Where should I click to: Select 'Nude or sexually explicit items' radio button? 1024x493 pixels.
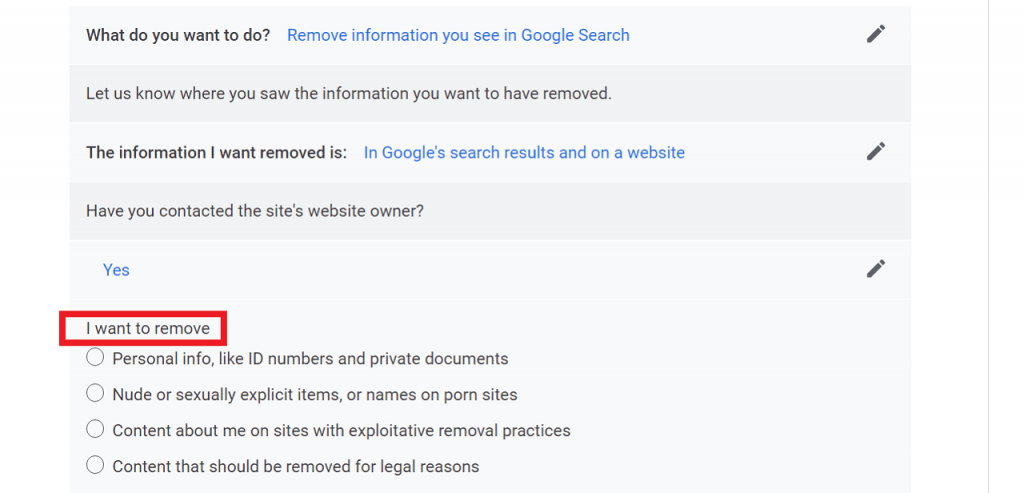pyautogui.click(x=95, y=393)
